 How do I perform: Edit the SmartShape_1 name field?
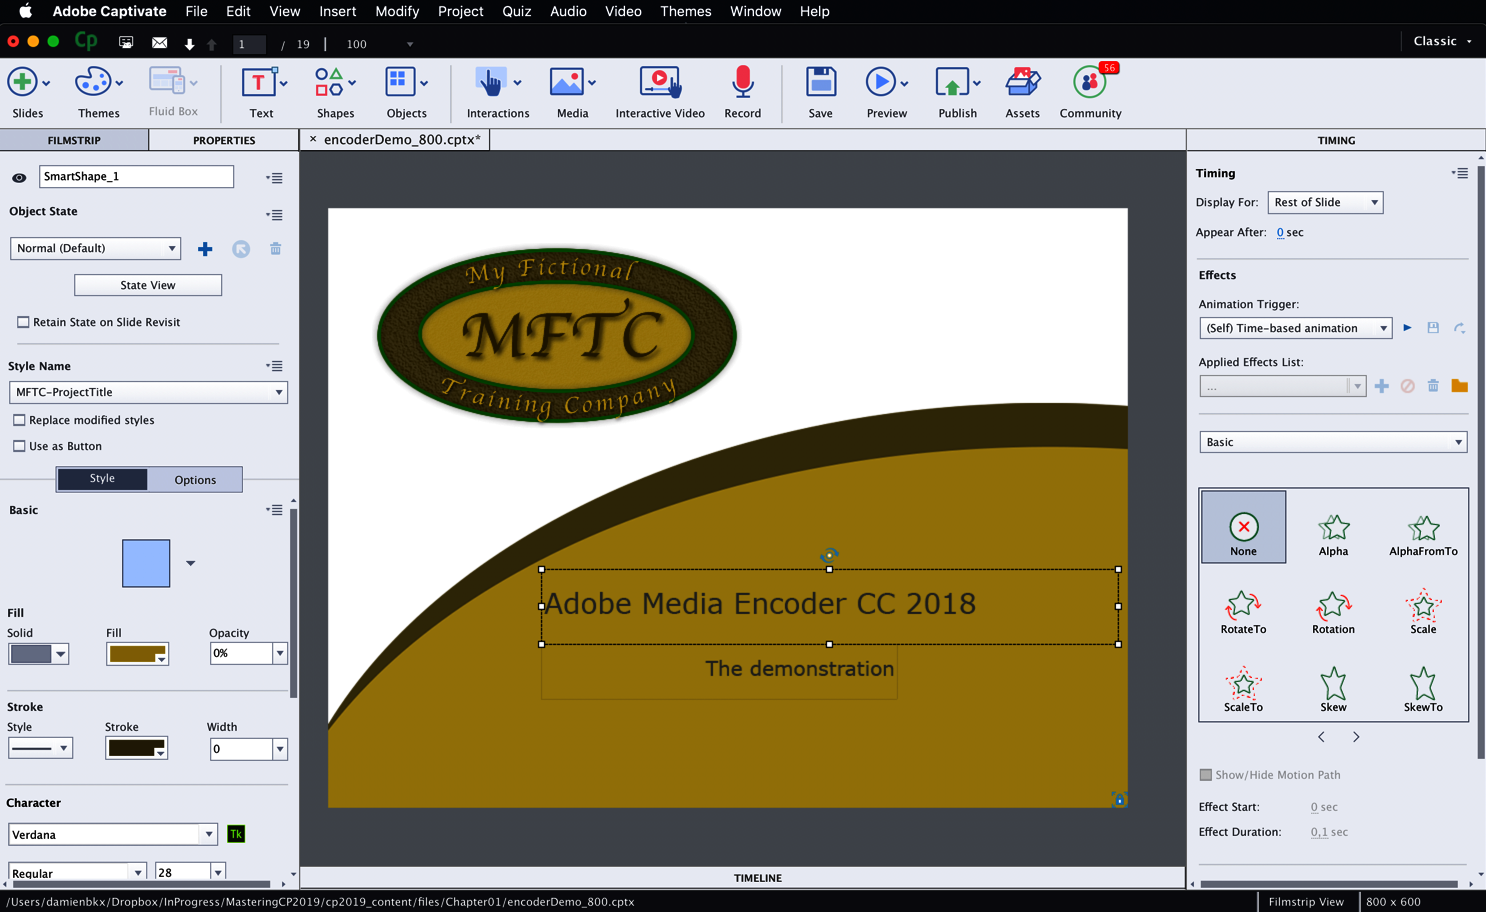(x=136, y=176)
